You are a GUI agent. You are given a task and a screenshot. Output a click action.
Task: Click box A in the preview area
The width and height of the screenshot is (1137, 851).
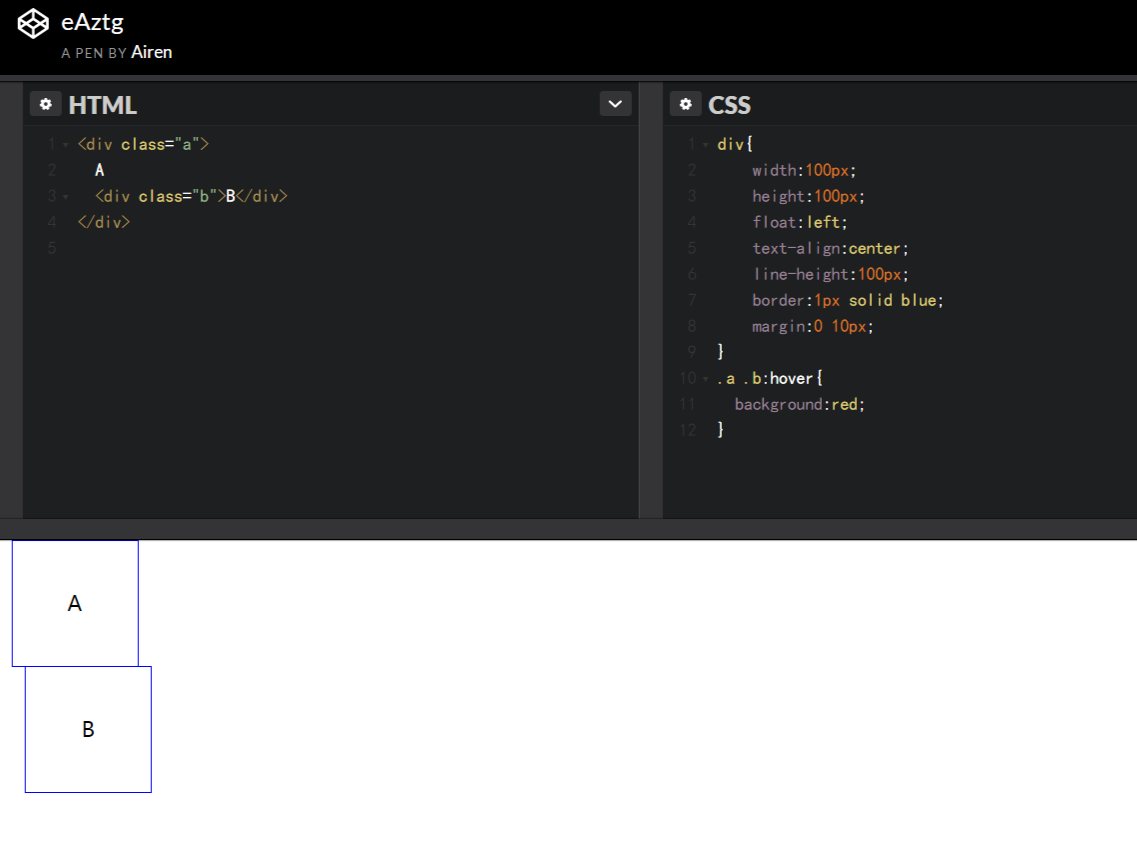74,602
